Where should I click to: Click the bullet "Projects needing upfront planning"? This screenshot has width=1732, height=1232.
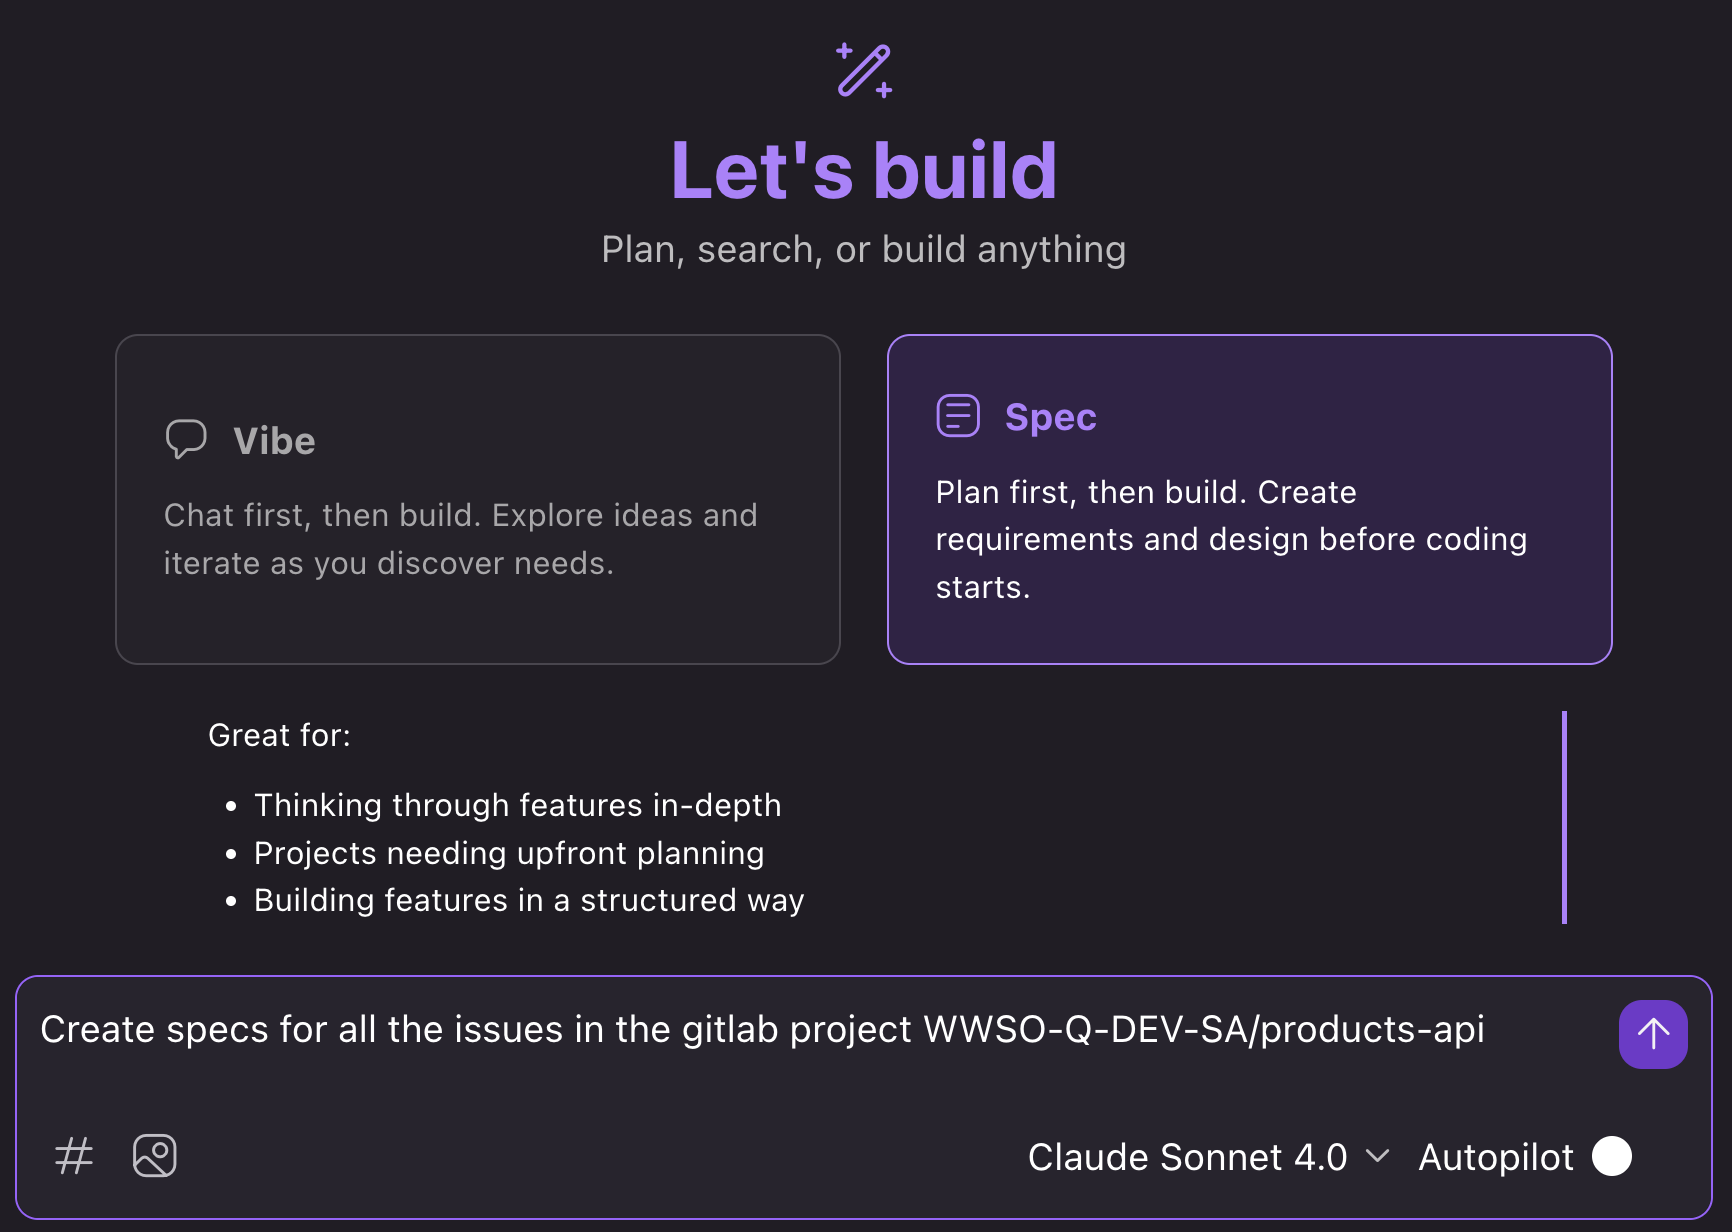coord(509,853)
